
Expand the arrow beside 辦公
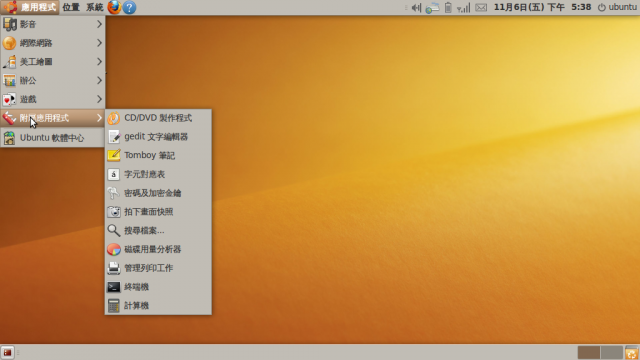click(99, 80)
